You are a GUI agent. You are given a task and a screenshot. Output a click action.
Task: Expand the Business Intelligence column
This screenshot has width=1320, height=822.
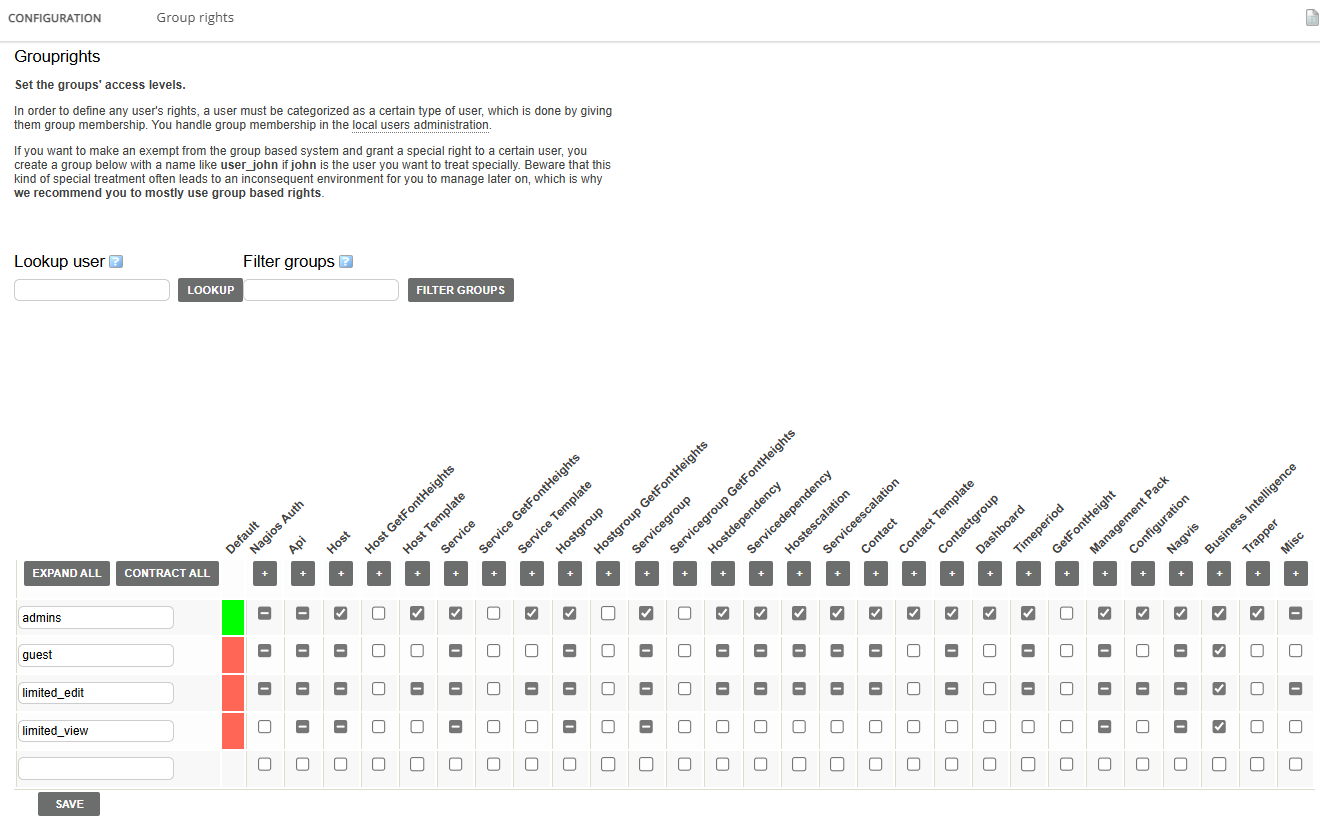(1219, 574)
